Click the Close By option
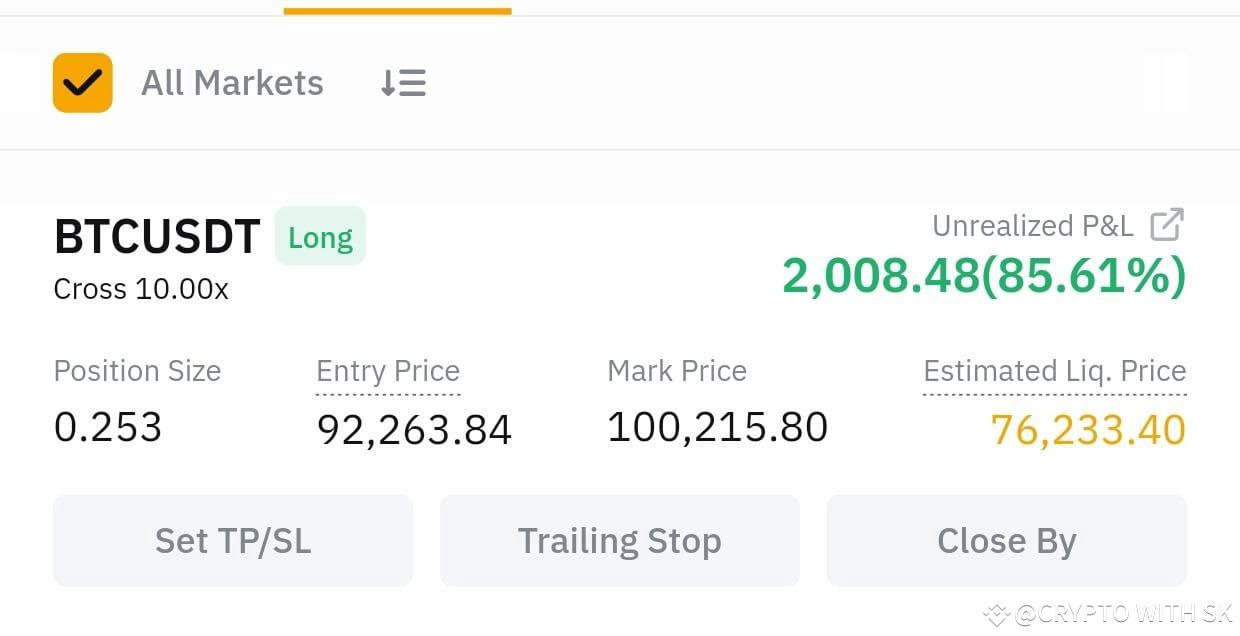Screen dimensions: 1240x636 point(1006,540)
